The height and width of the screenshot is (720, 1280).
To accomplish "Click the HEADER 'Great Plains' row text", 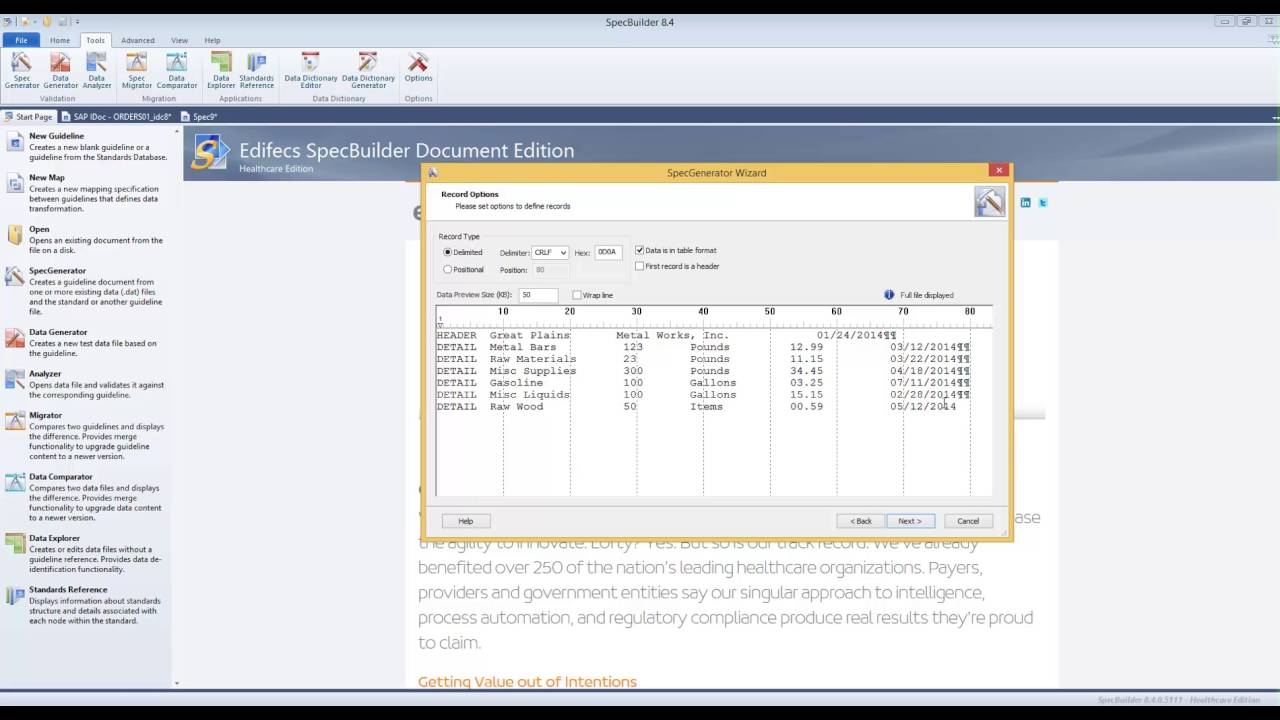I will point(529,335).
